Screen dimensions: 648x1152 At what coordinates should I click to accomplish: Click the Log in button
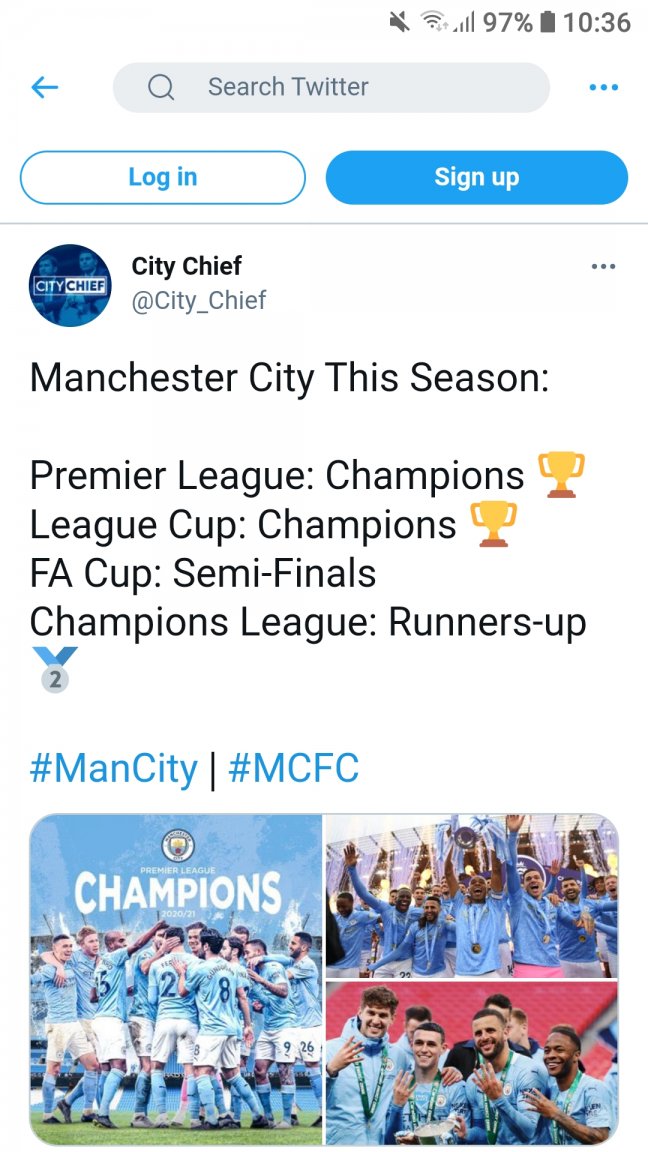163,178
